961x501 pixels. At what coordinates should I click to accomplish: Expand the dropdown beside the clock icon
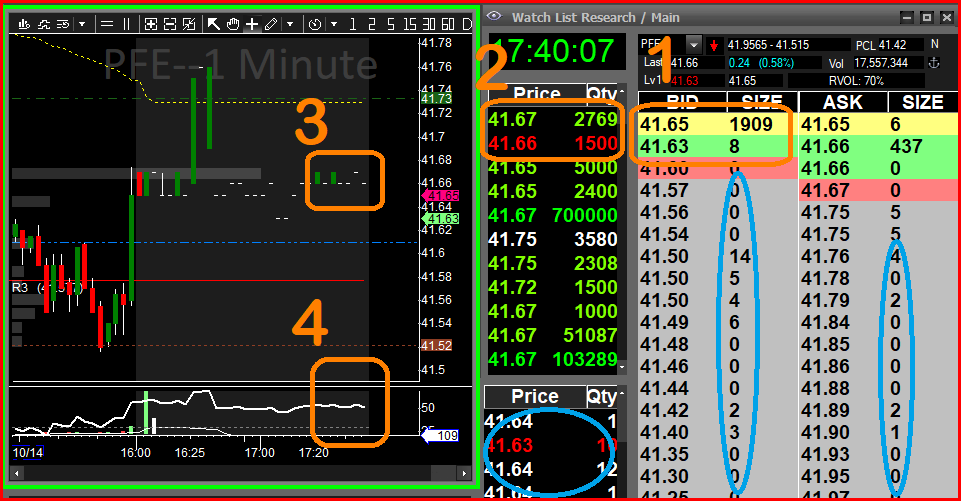(x=334, y=25)
